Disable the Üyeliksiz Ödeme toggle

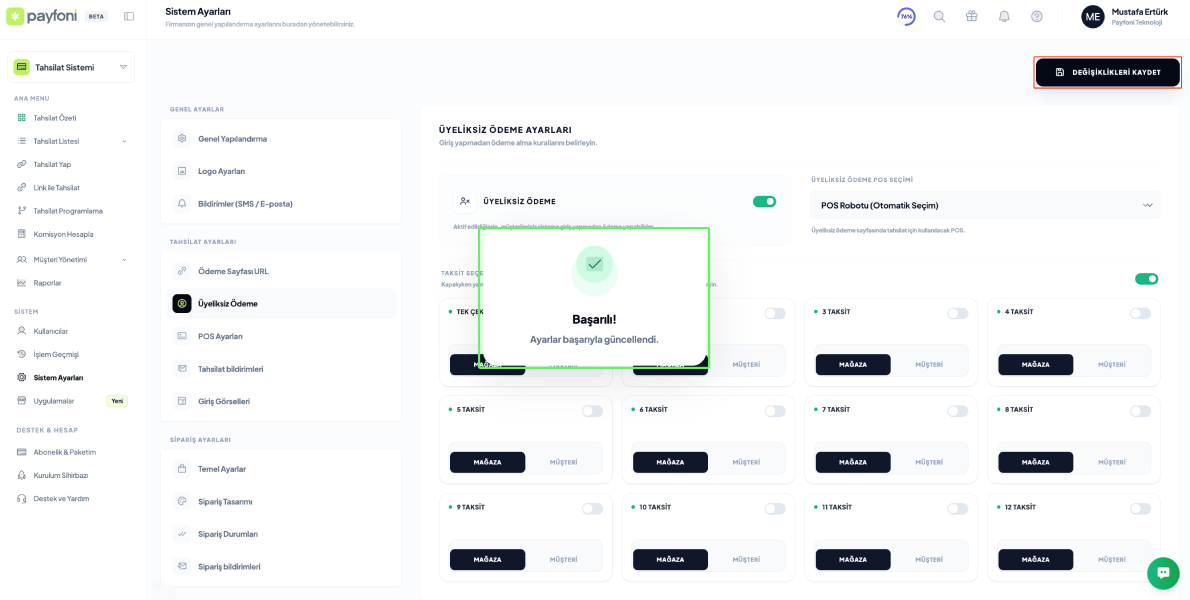(764, 201)
